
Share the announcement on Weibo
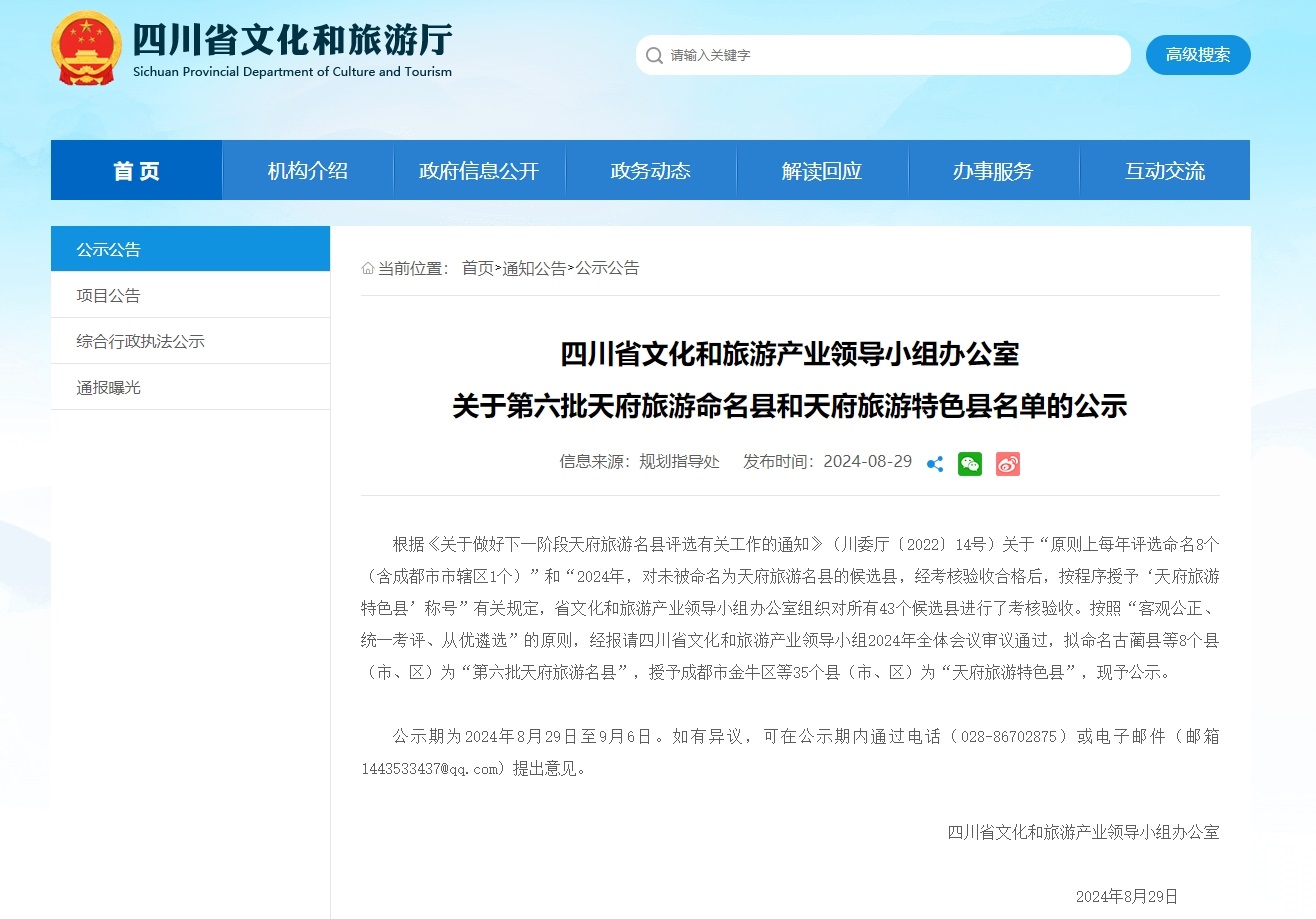[x=1007, y=464]
